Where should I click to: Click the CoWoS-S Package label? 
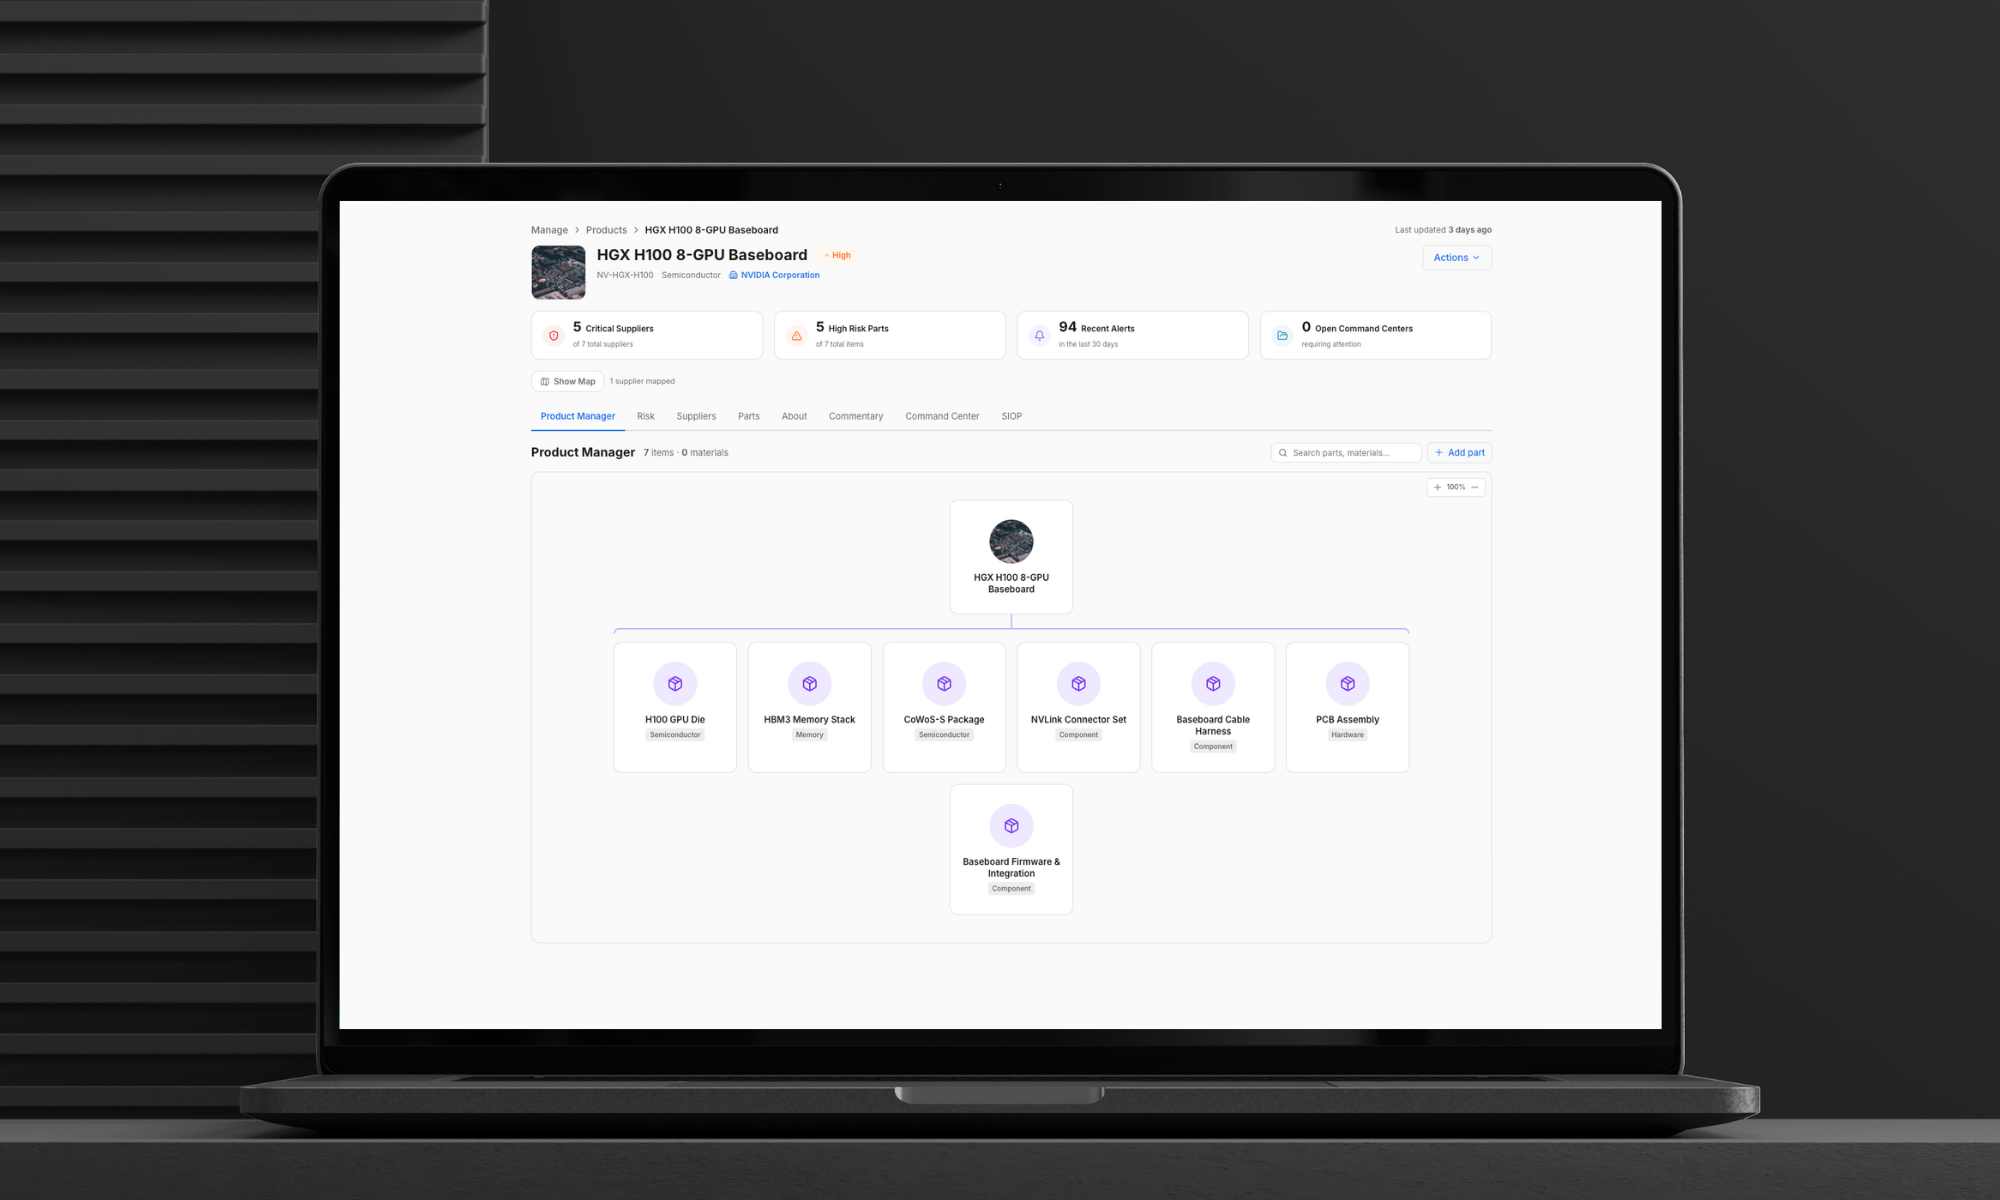click(944, 720)
